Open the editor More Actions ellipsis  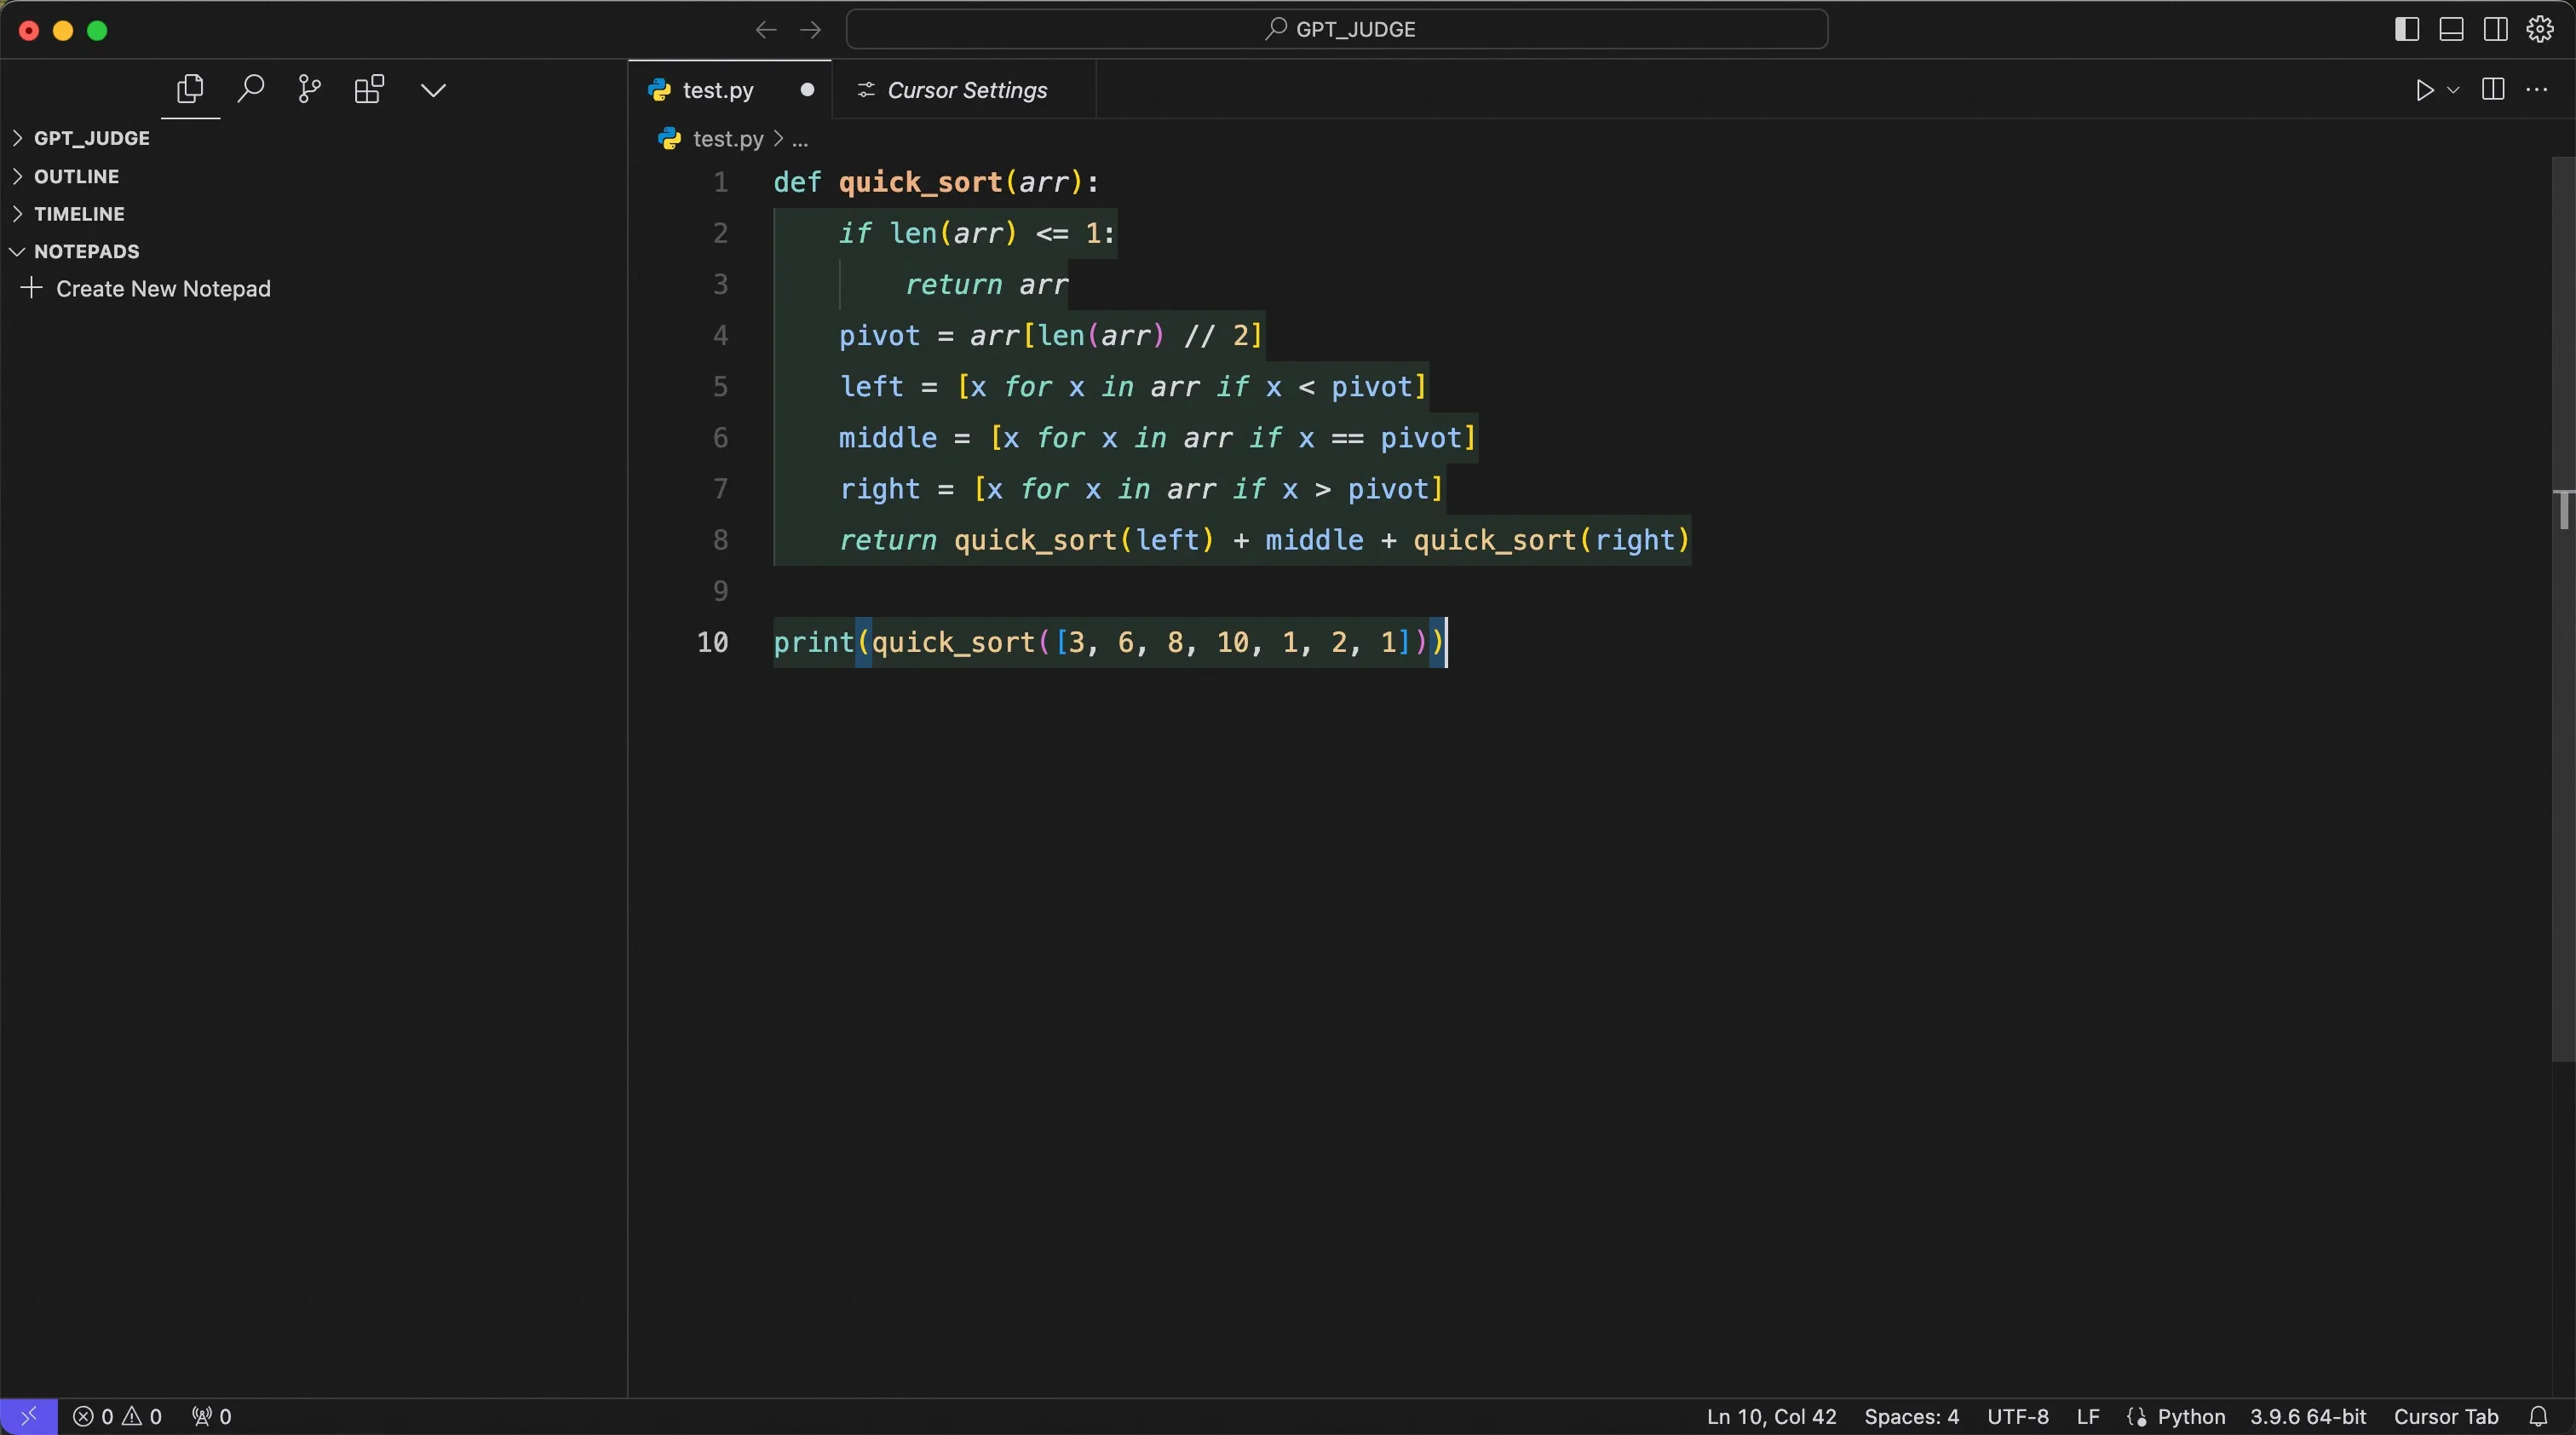[2537, 90]
